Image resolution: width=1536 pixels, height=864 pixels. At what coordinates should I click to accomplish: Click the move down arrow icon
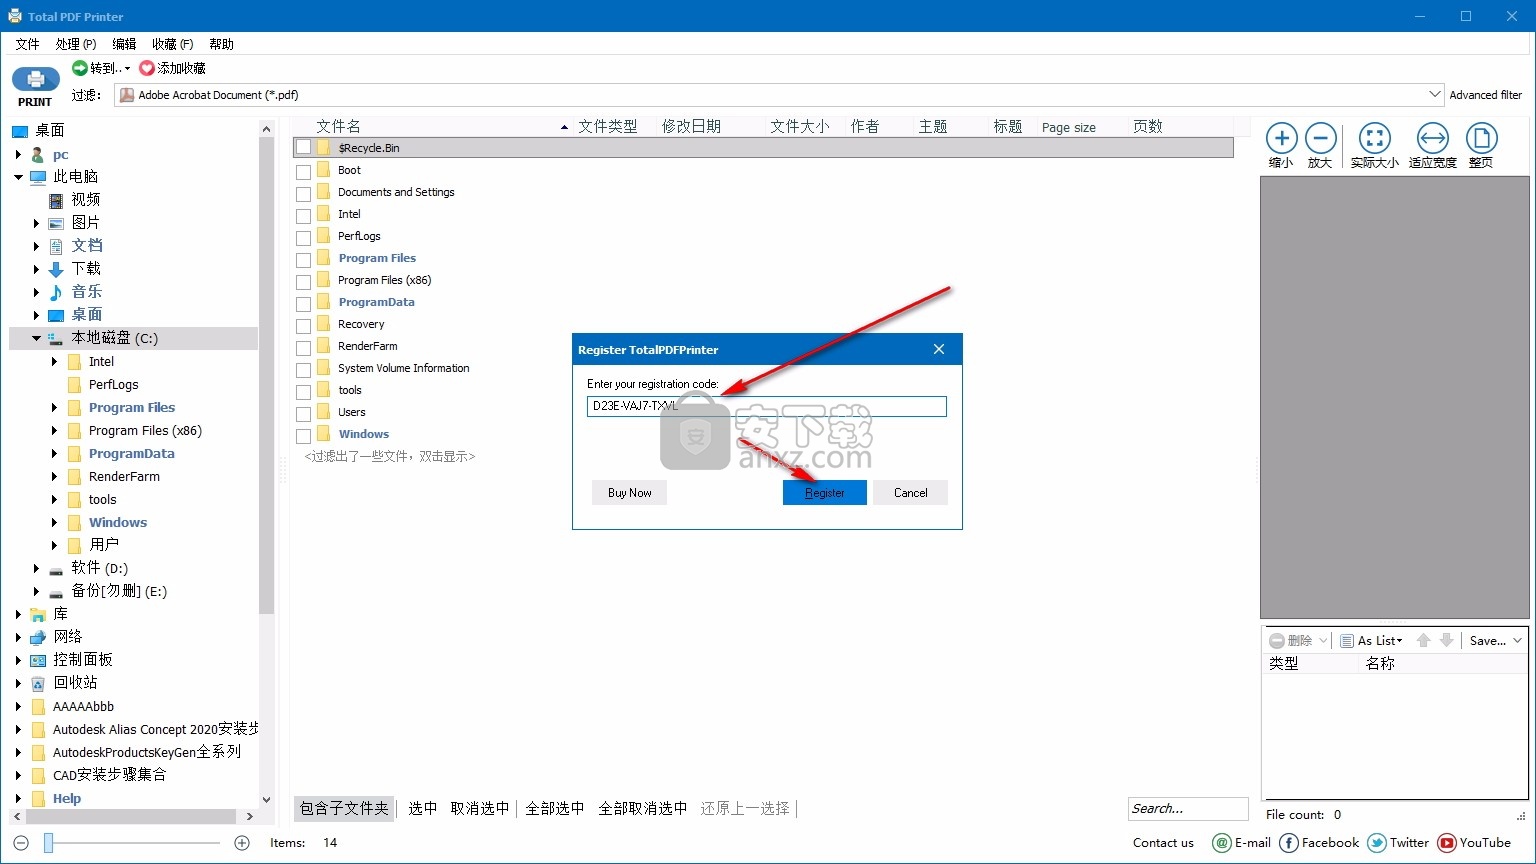click(x=1446, y=641)
